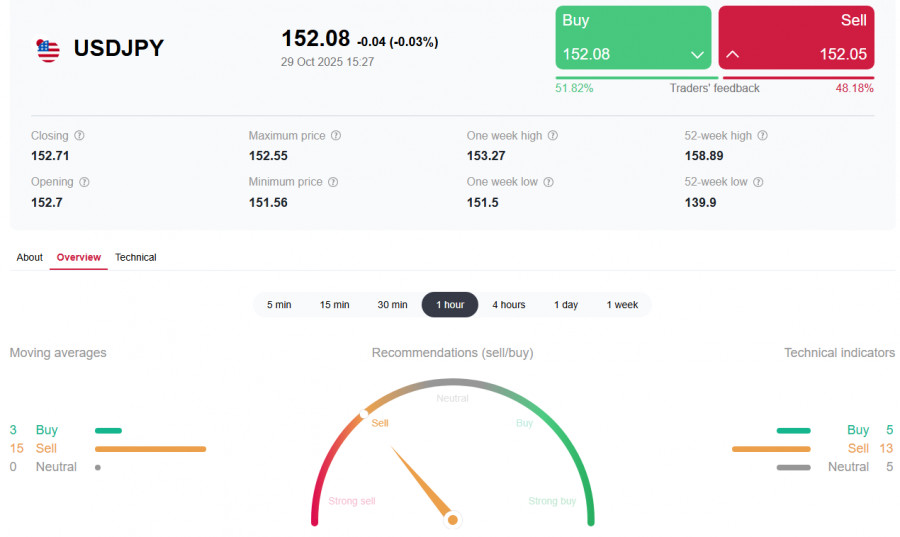
Task: Click the Sell label on the gauge
Action: (380, 423)
